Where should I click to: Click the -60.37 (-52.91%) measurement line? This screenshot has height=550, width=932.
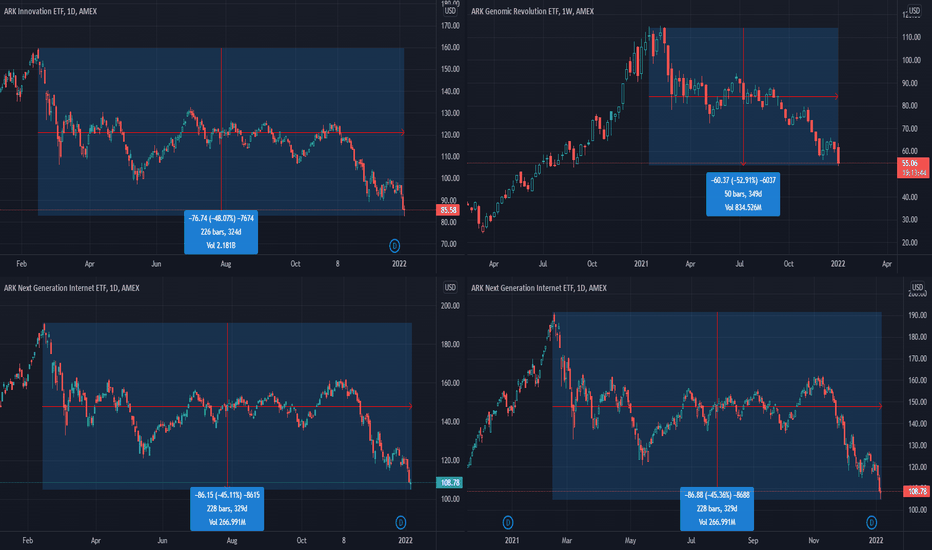[743, 180]
